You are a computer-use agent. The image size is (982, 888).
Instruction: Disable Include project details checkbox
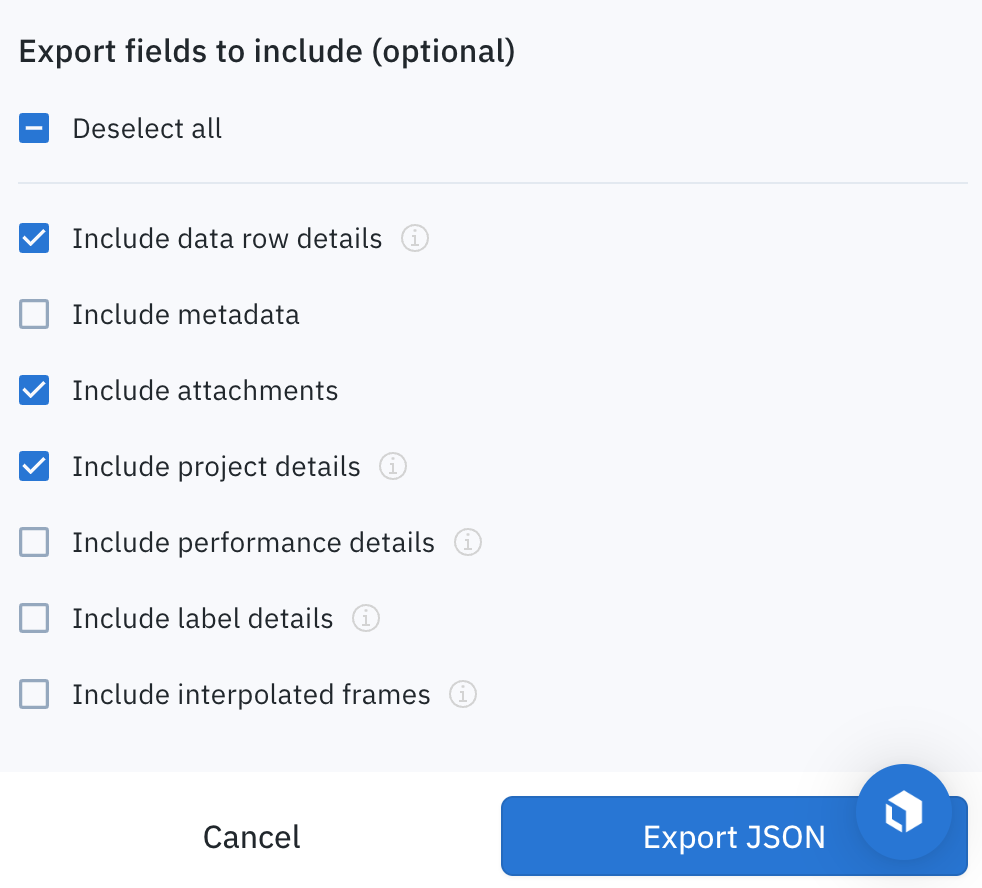[x=34, y=467]
